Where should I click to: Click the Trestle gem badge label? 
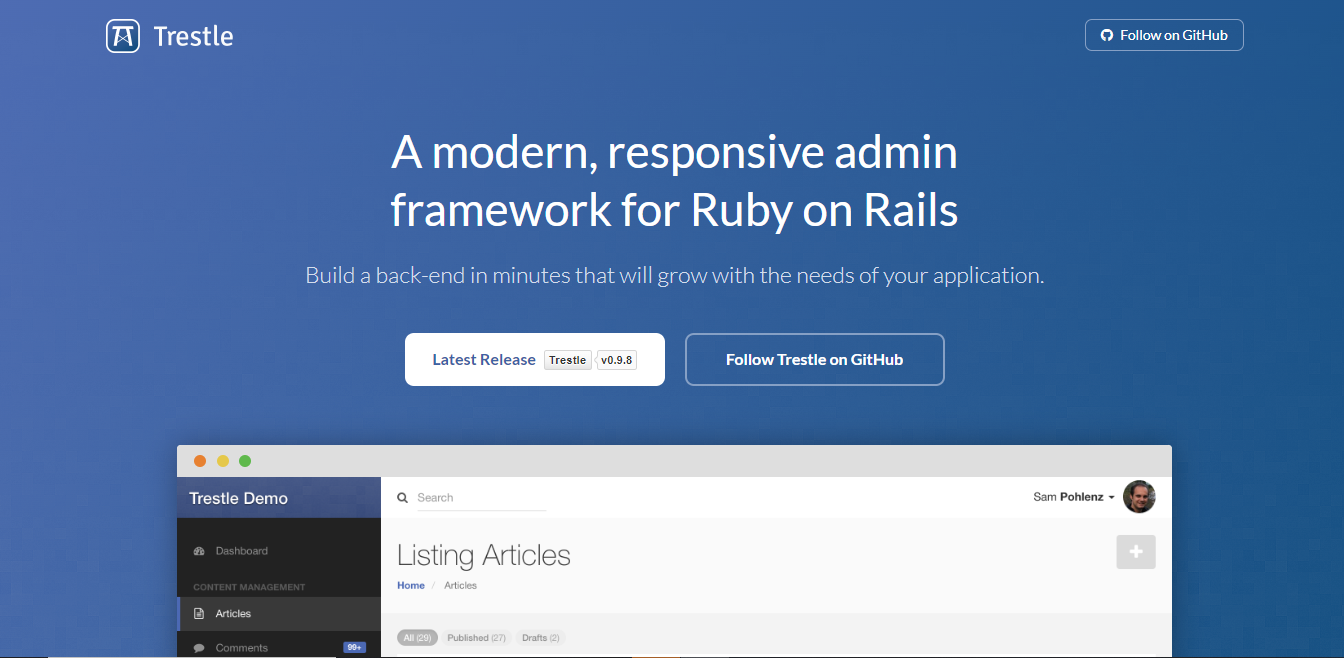567,360
